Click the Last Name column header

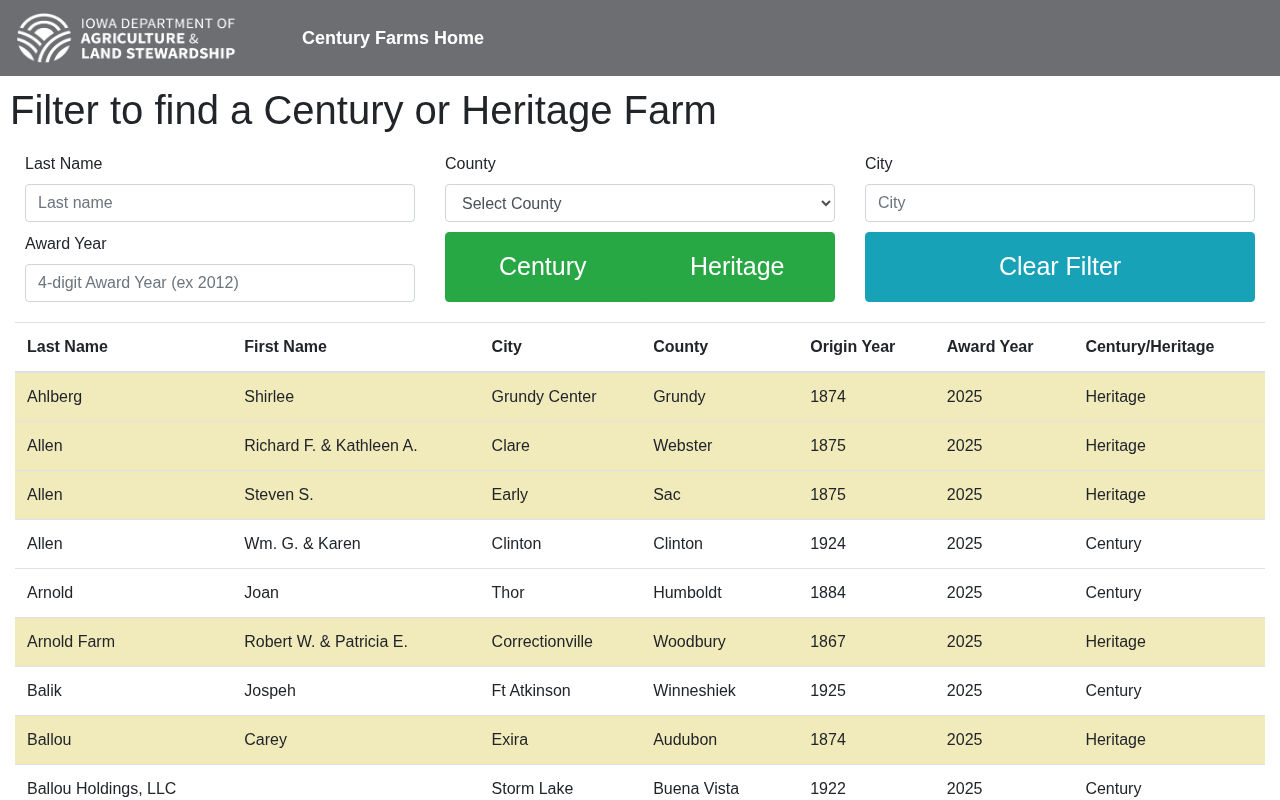67,347
